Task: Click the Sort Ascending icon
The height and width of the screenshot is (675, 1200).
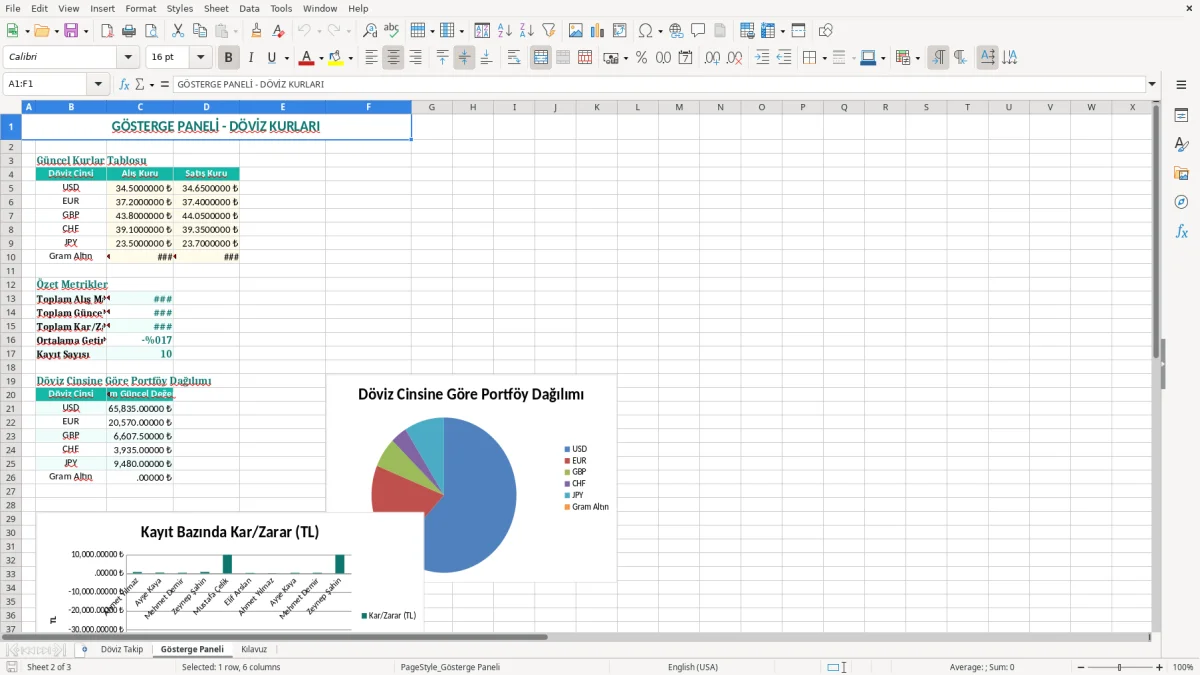Action: [x=505, y=31]
